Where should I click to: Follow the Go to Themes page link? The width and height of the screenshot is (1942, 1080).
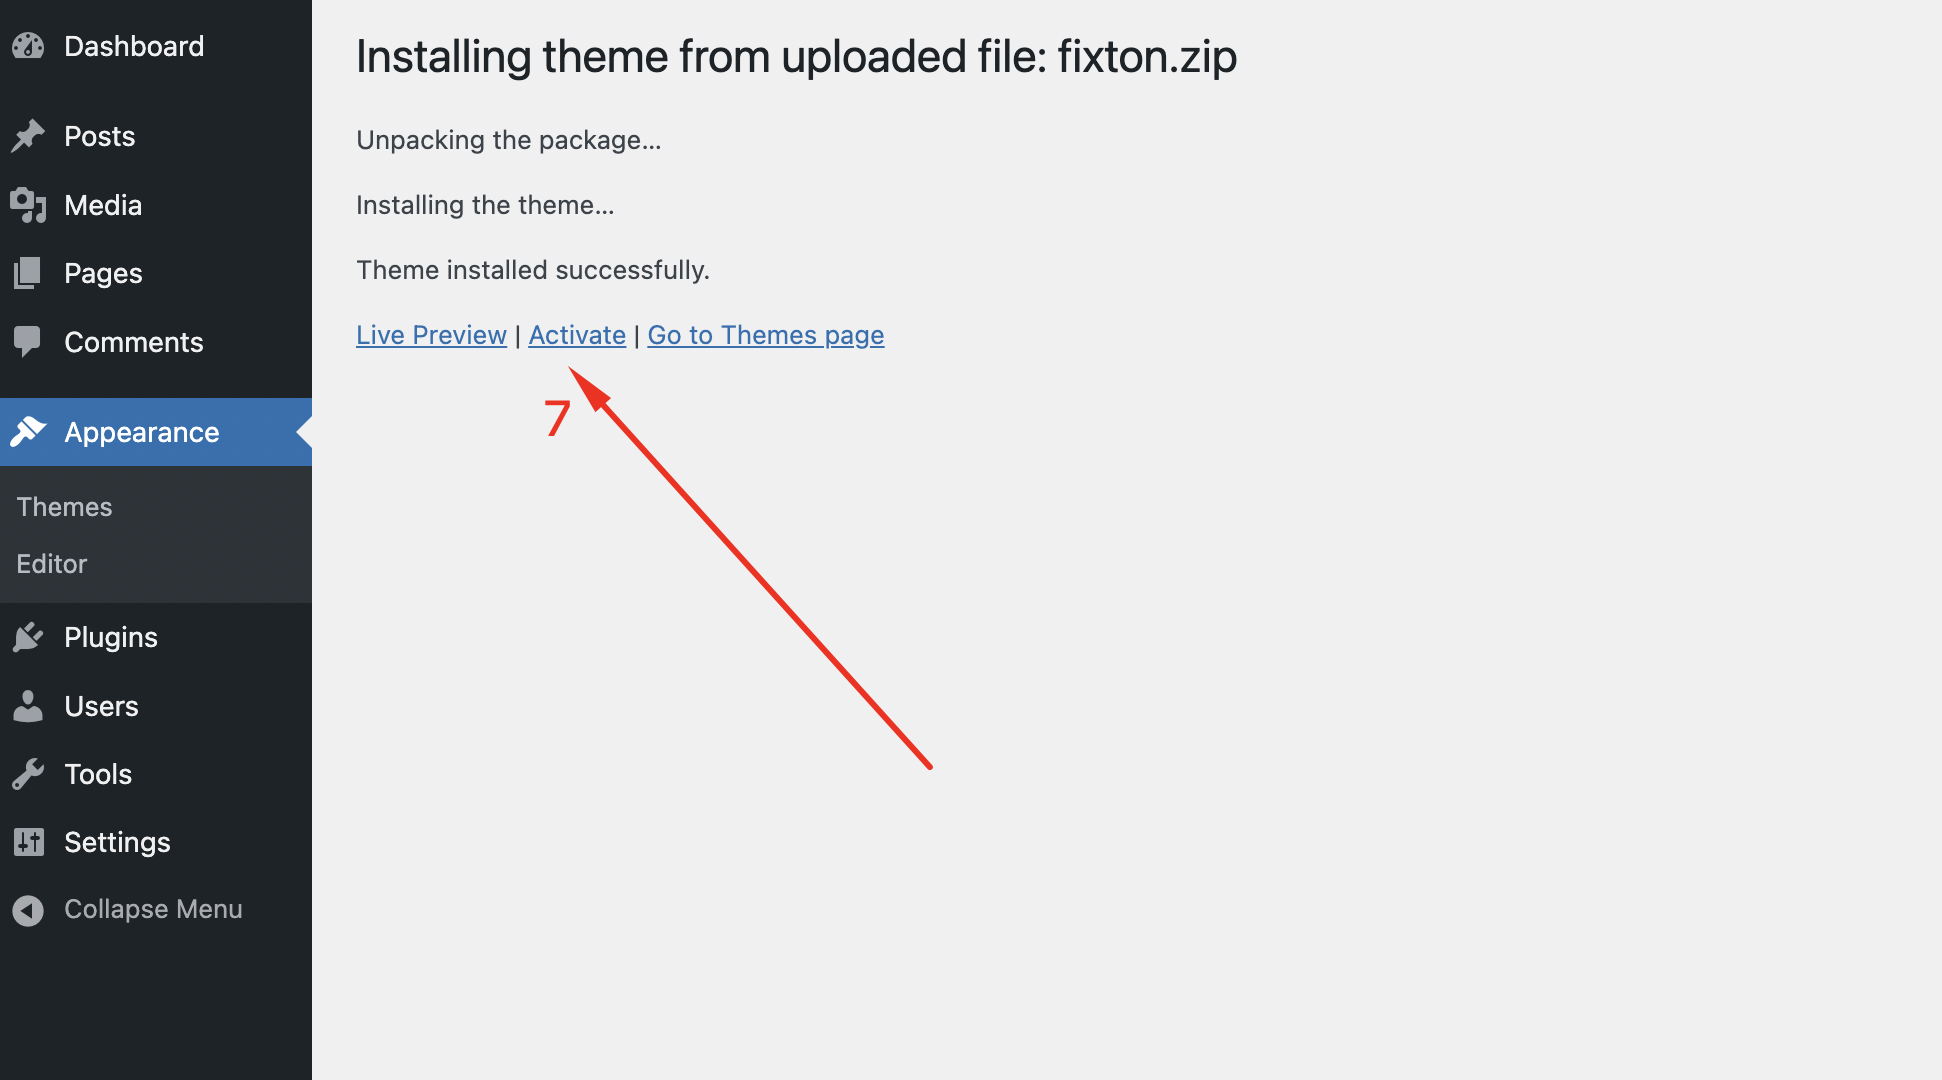[x=765, y=335]
